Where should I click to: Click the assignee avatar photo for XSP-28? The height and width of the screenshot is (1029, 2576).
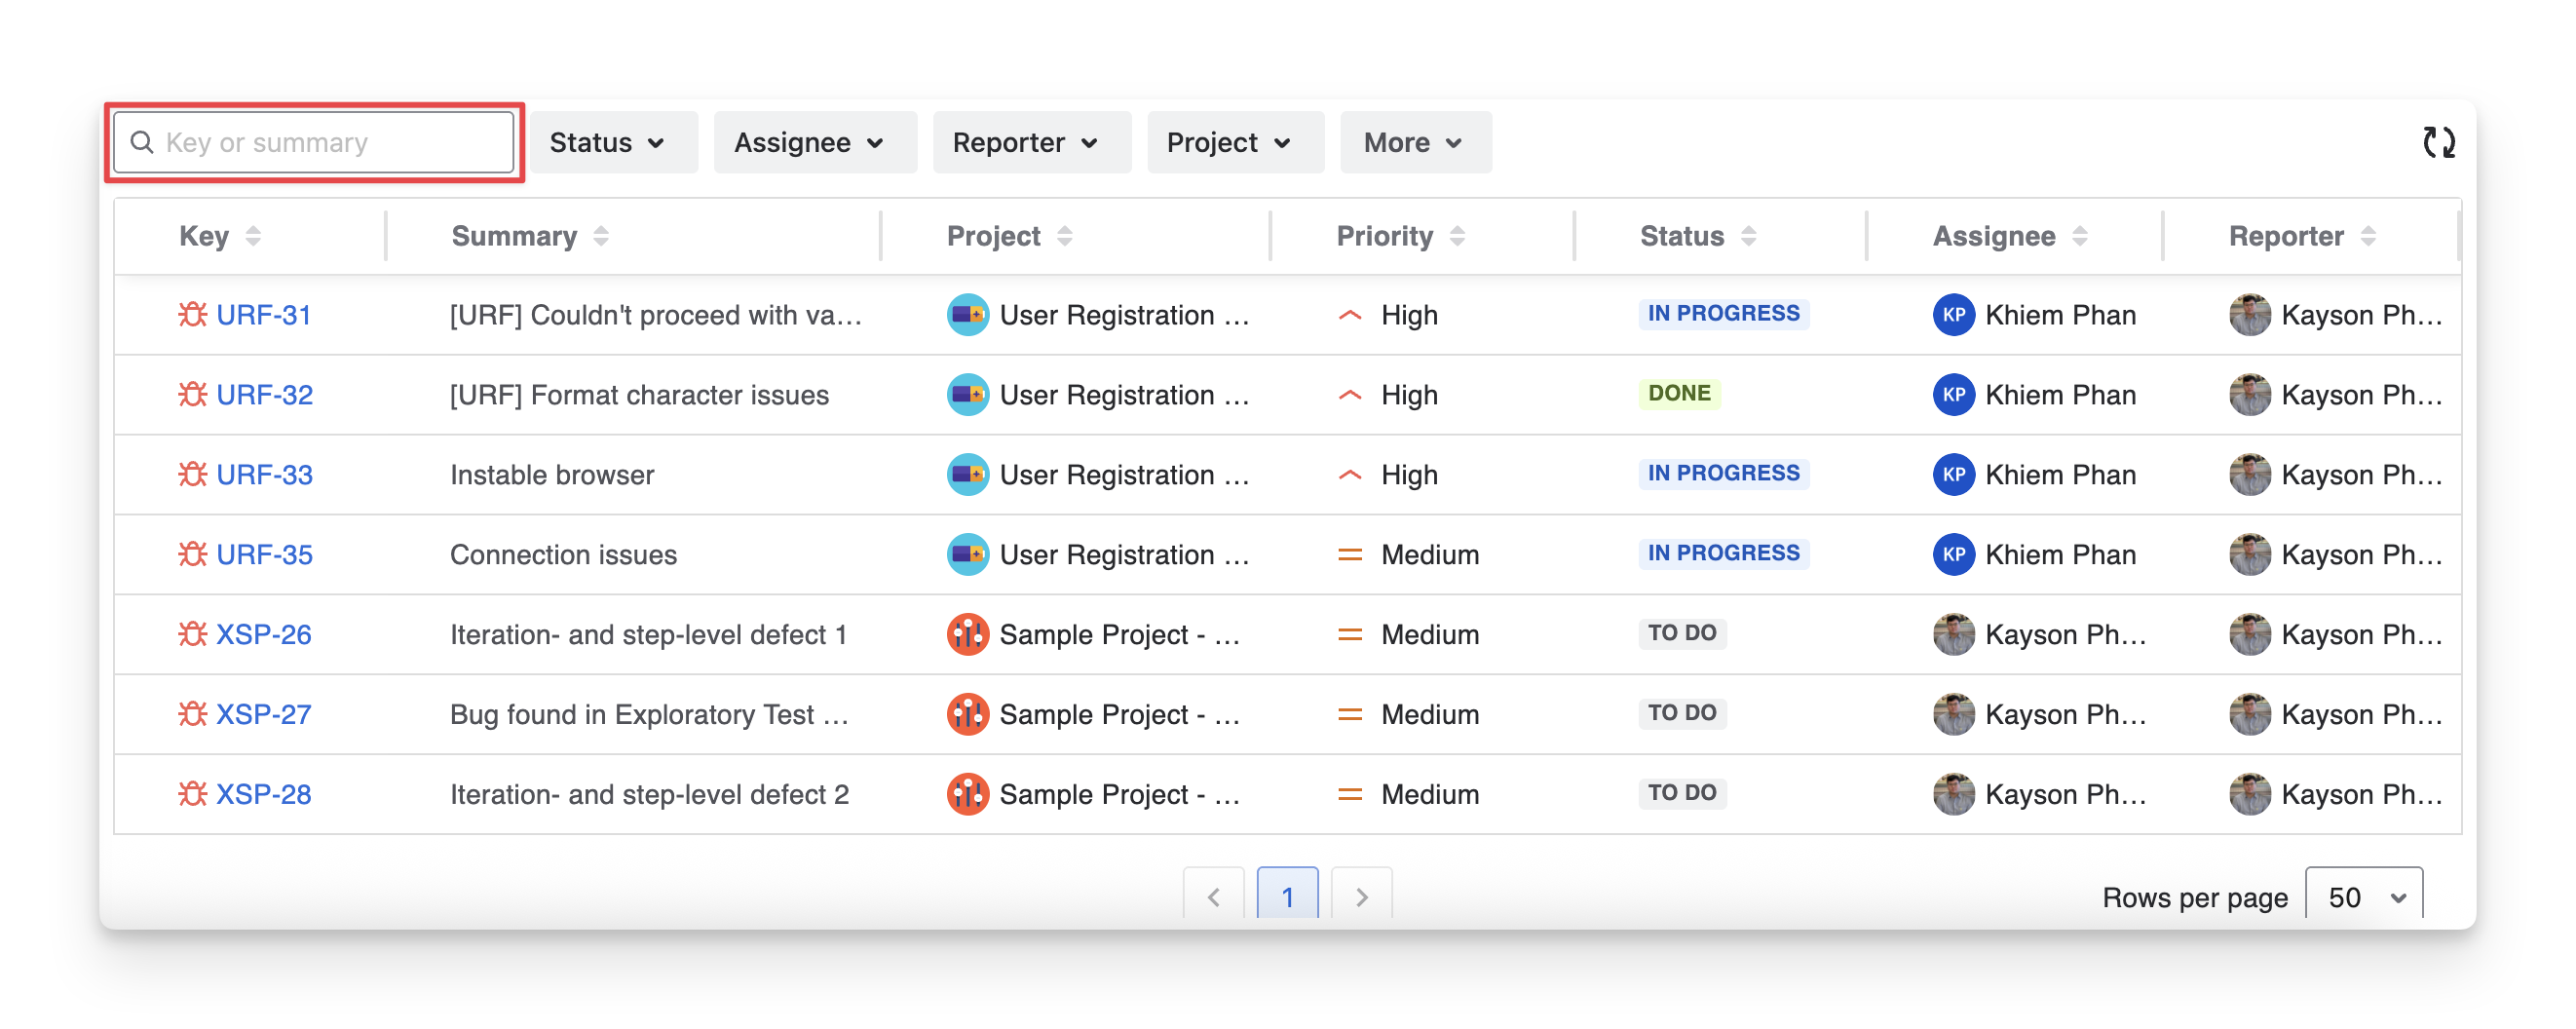click(x=1953, y=795)
